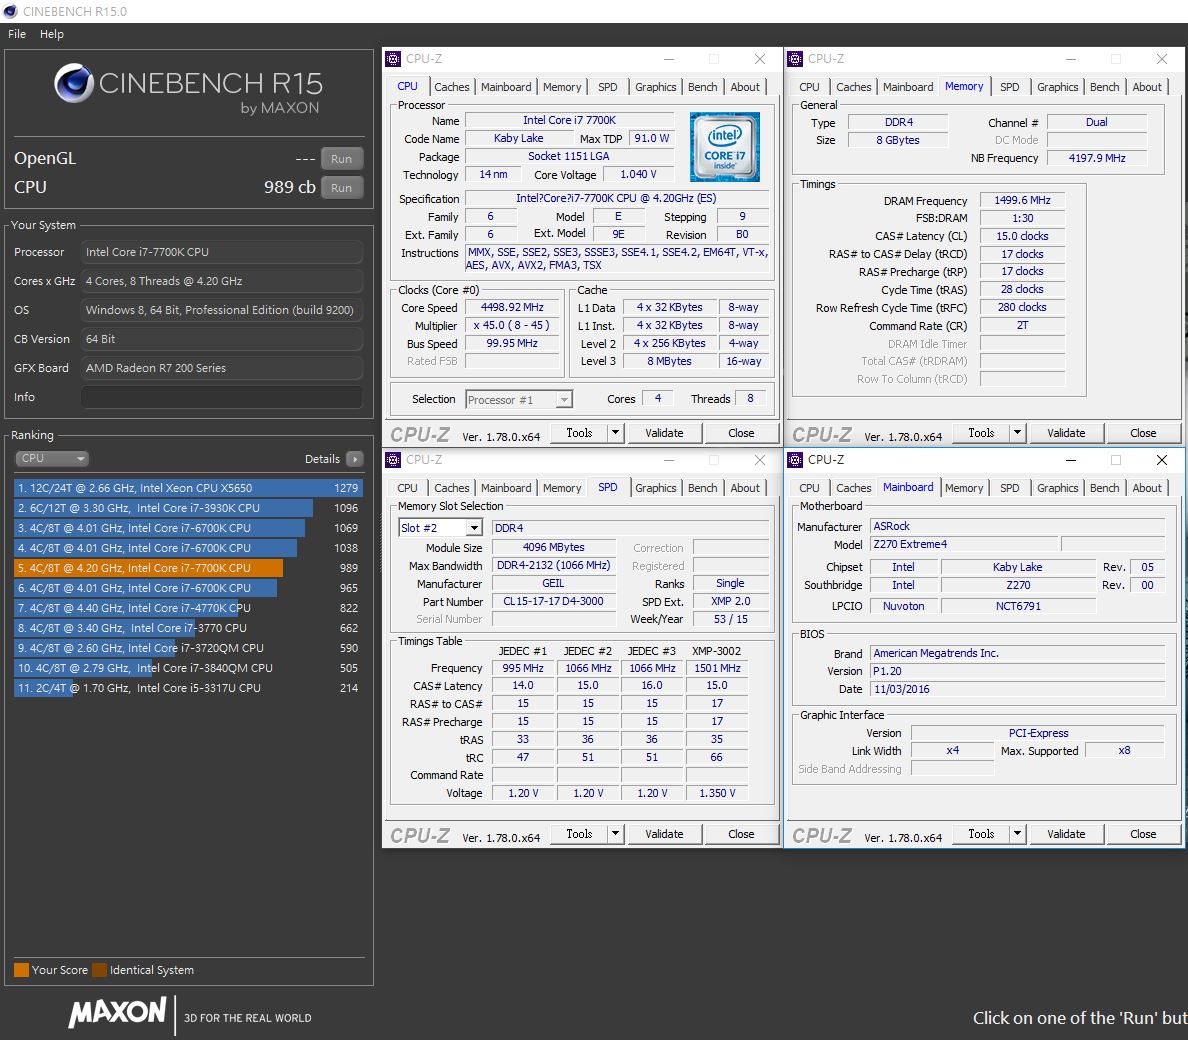Viewport: 1188px width, 1040px height.
Task: Click the CPU-Z chip icon in the Memory window title bar
Action: [795, 59]
